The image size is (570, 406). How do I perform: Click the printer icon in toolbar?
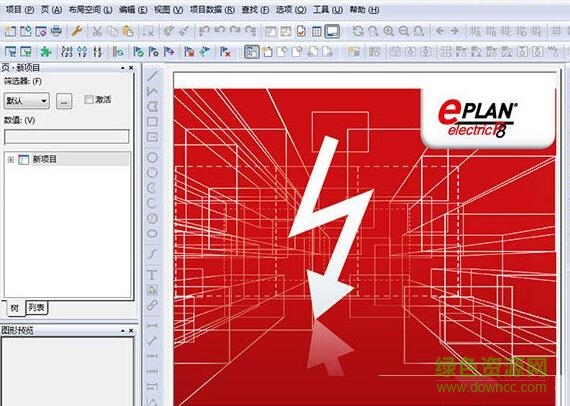[x=56, y=31]
